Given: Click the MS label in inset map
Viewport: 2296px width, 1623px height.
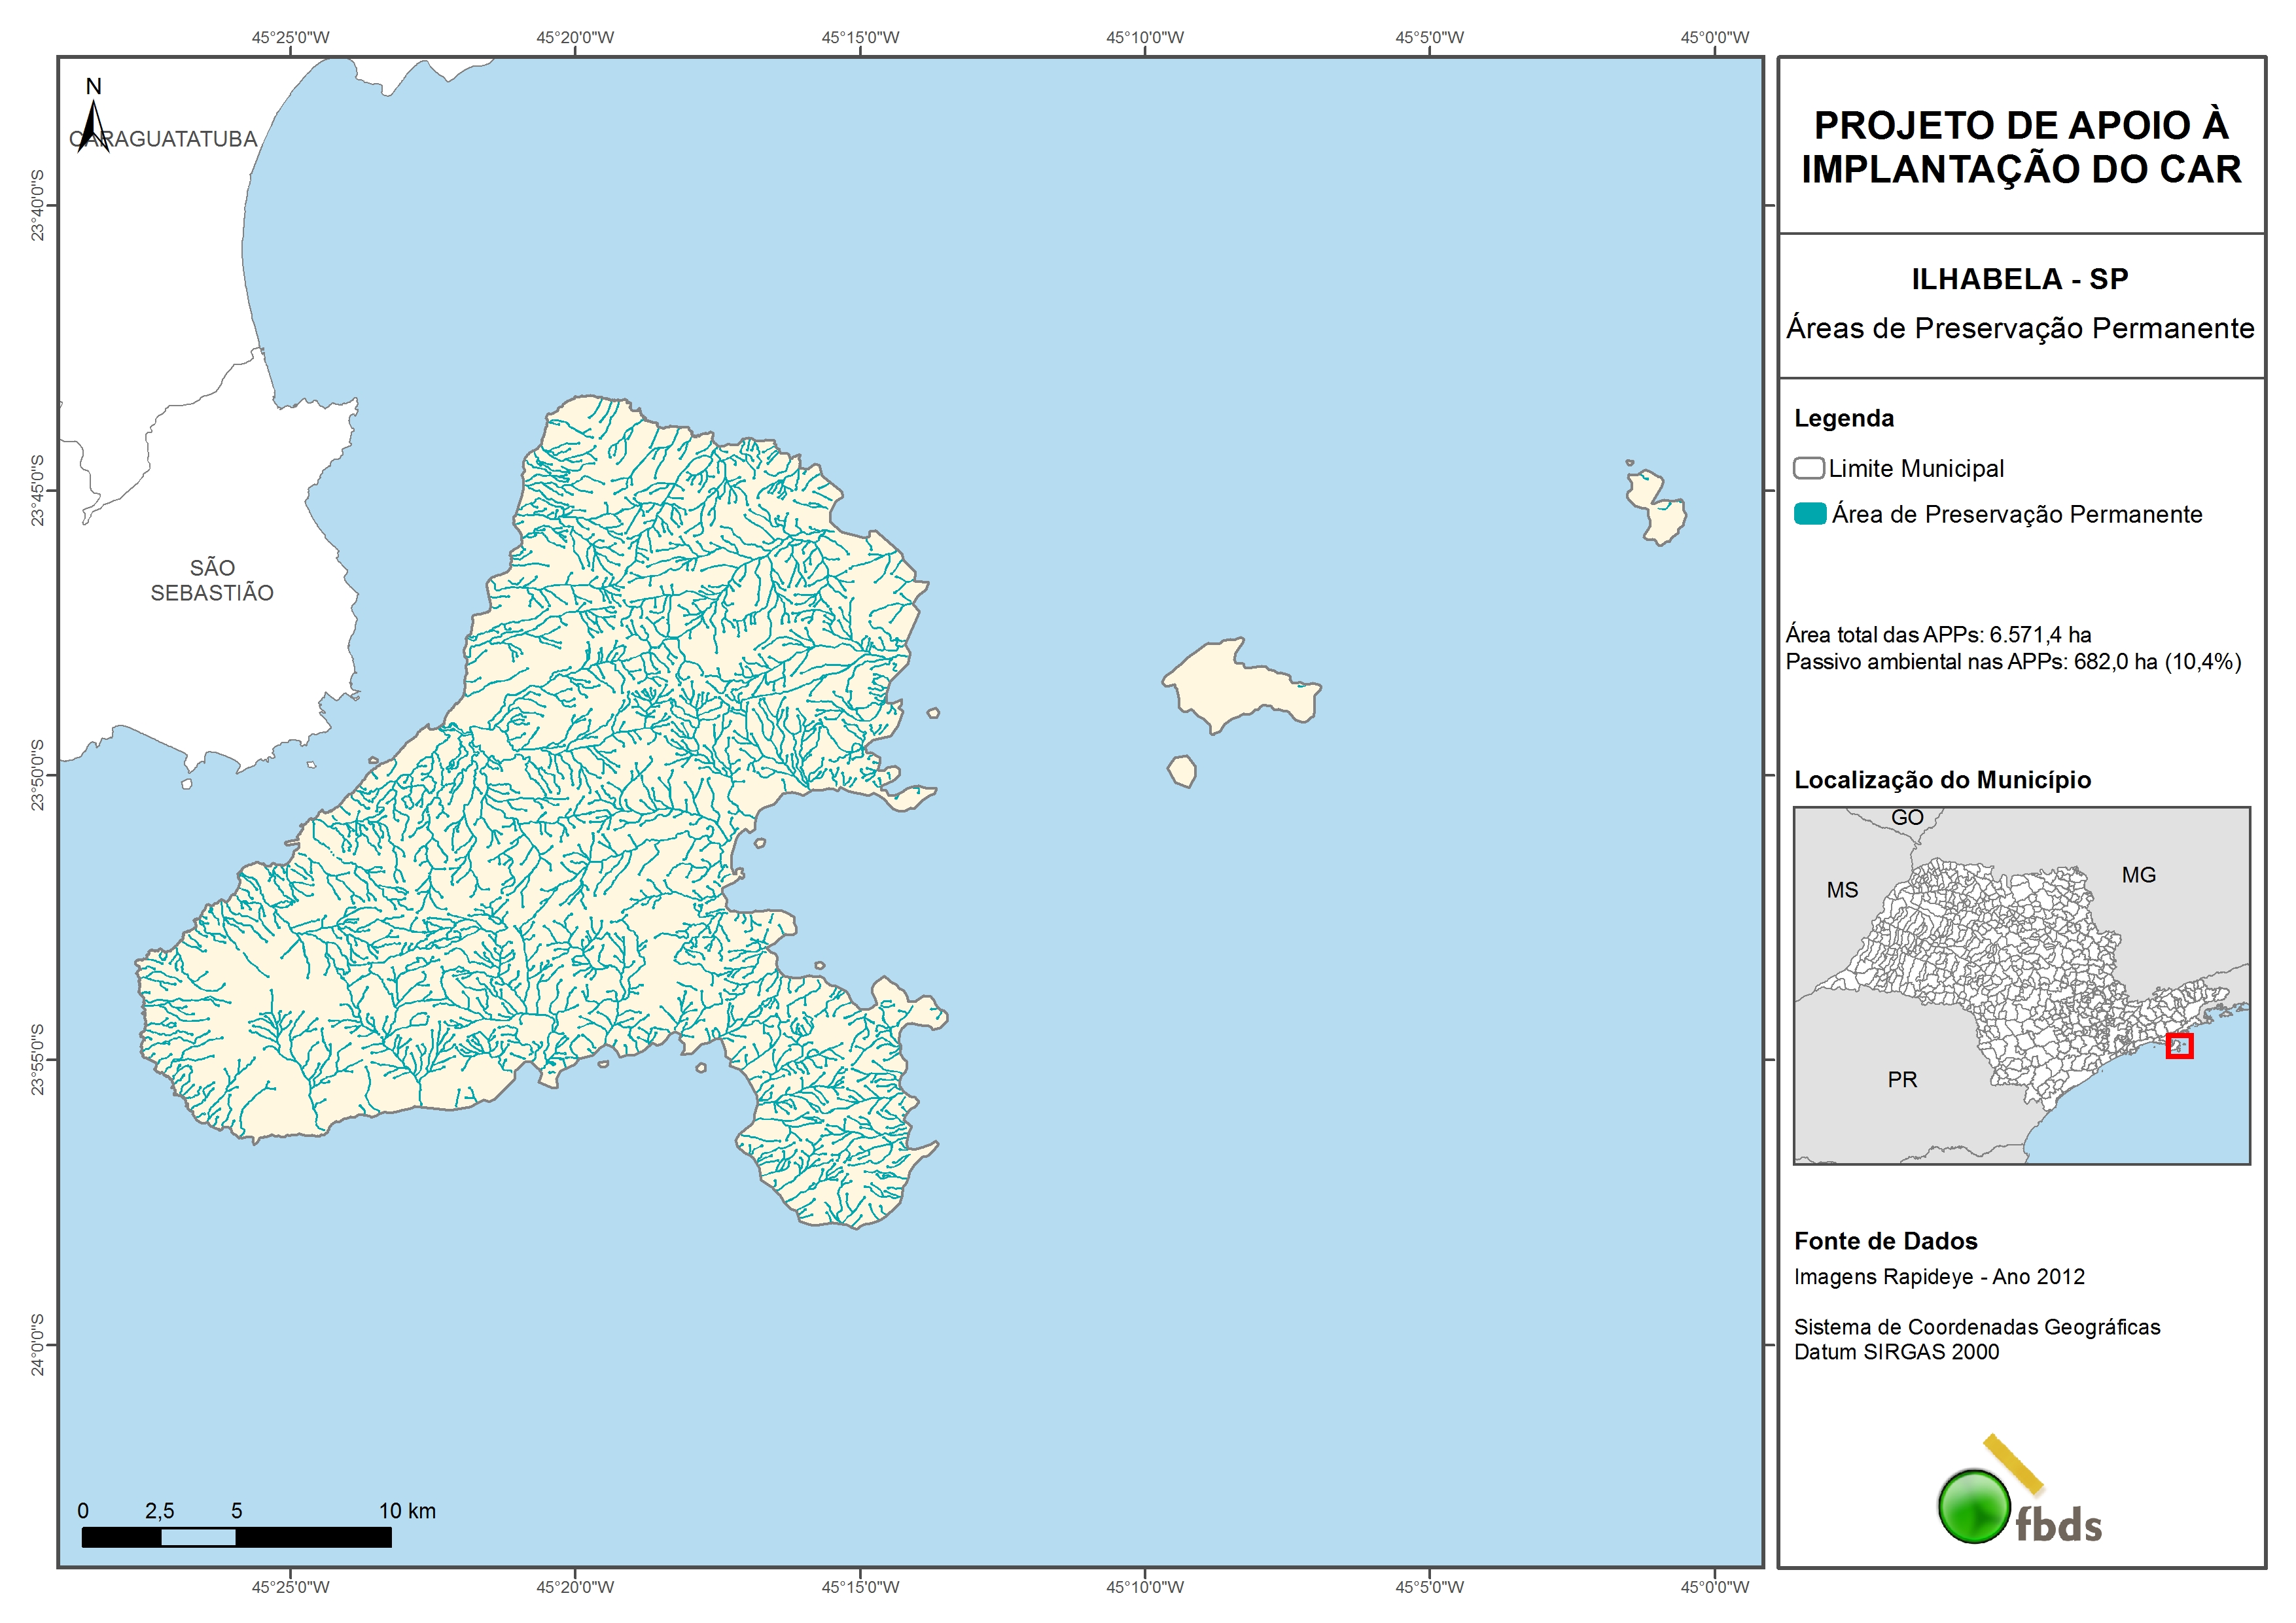Looking at the screenshot, I should [1842, 890].
